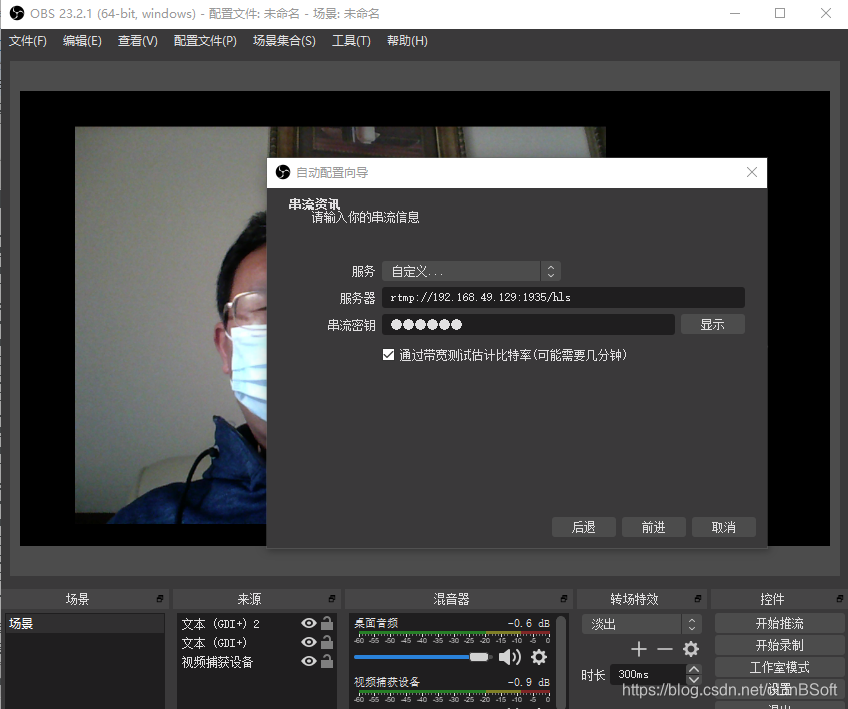Click the OBS logo in the wizard title bar
Image resolution: width=848 pixels, height=709 pixels.
point(283,172)
